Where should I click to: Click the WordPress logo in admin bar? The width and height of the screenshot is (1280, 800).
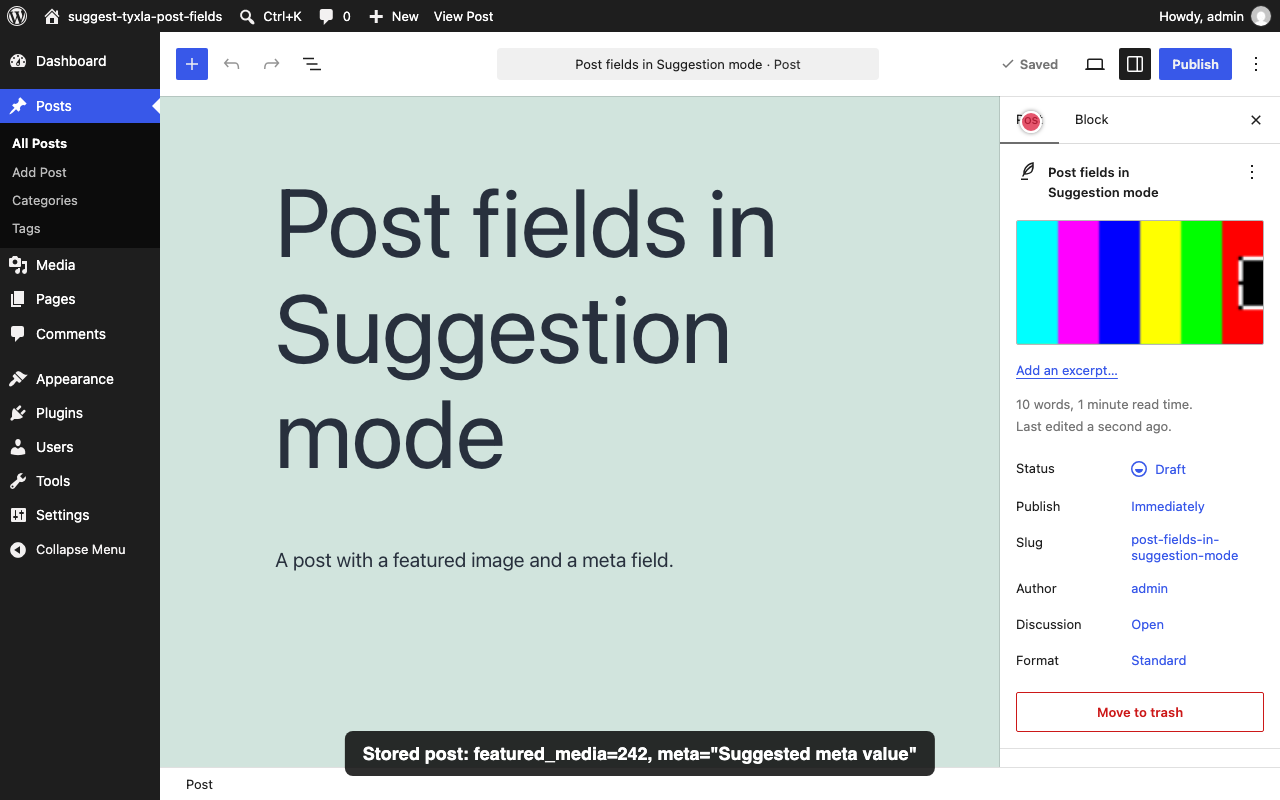coord(16,16)
